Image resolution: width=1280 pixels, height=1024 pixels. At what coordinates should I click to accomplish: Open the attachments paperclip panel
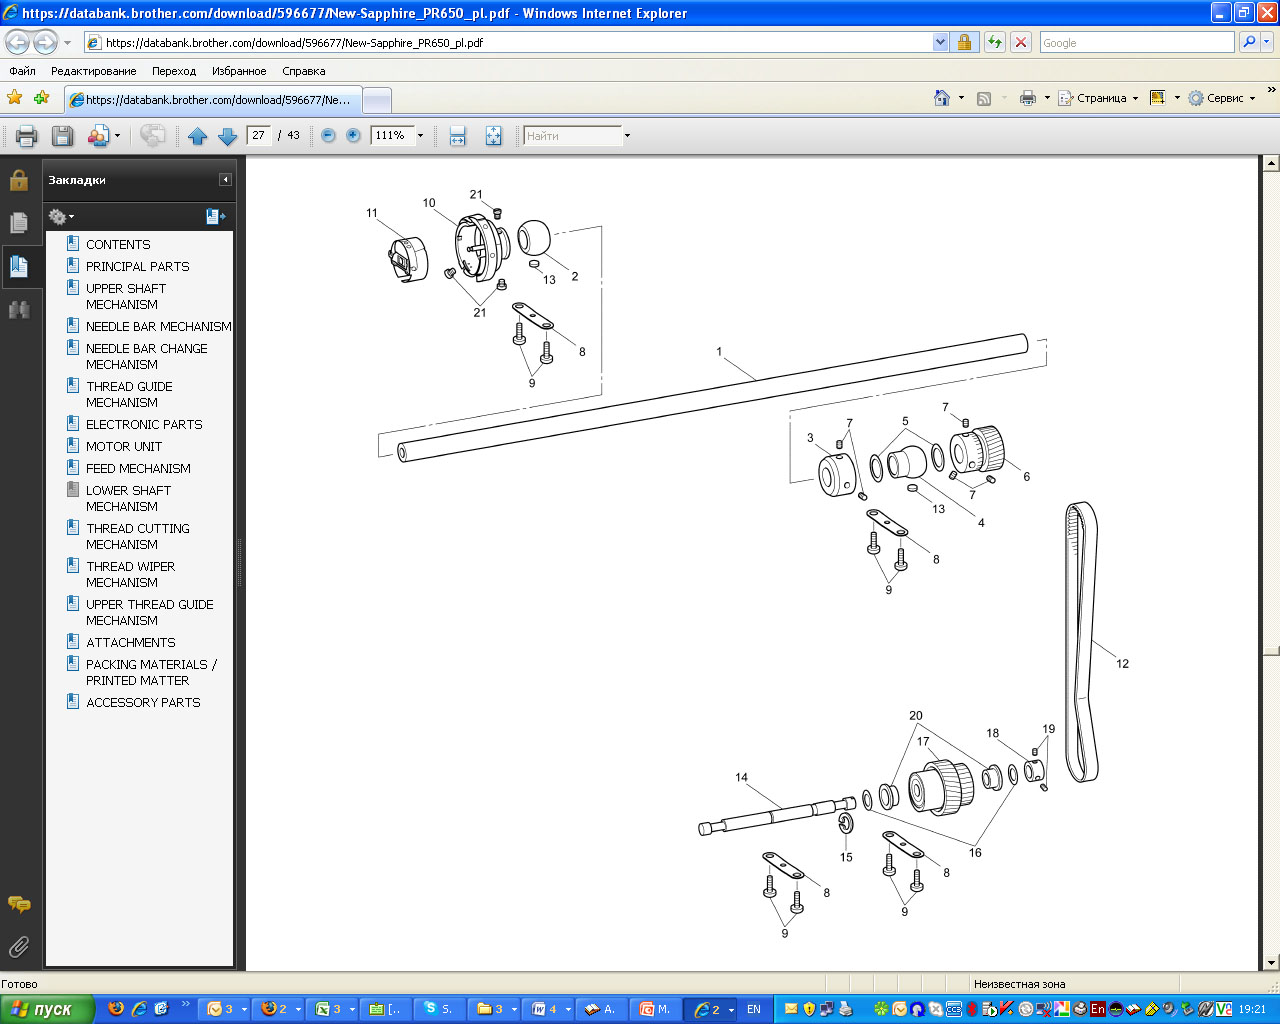(x=19, y=946)
